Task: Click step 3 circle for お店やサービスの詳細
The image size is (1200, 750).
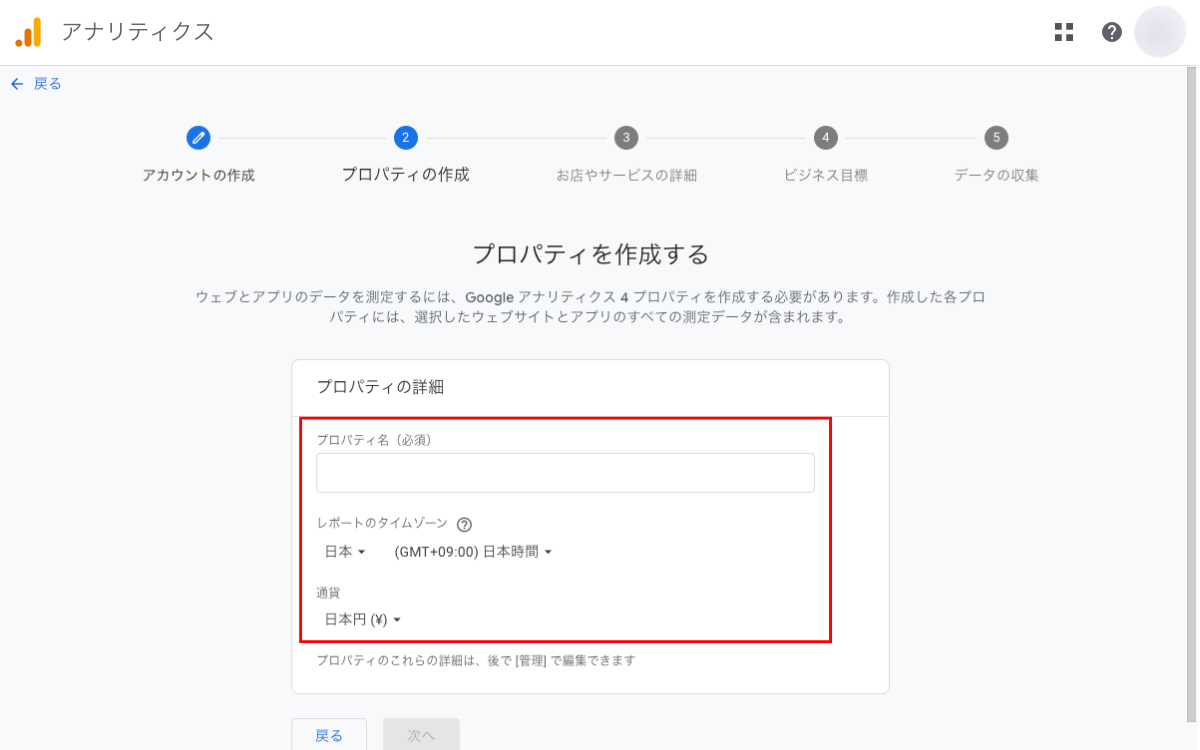Action: [626, 137]
